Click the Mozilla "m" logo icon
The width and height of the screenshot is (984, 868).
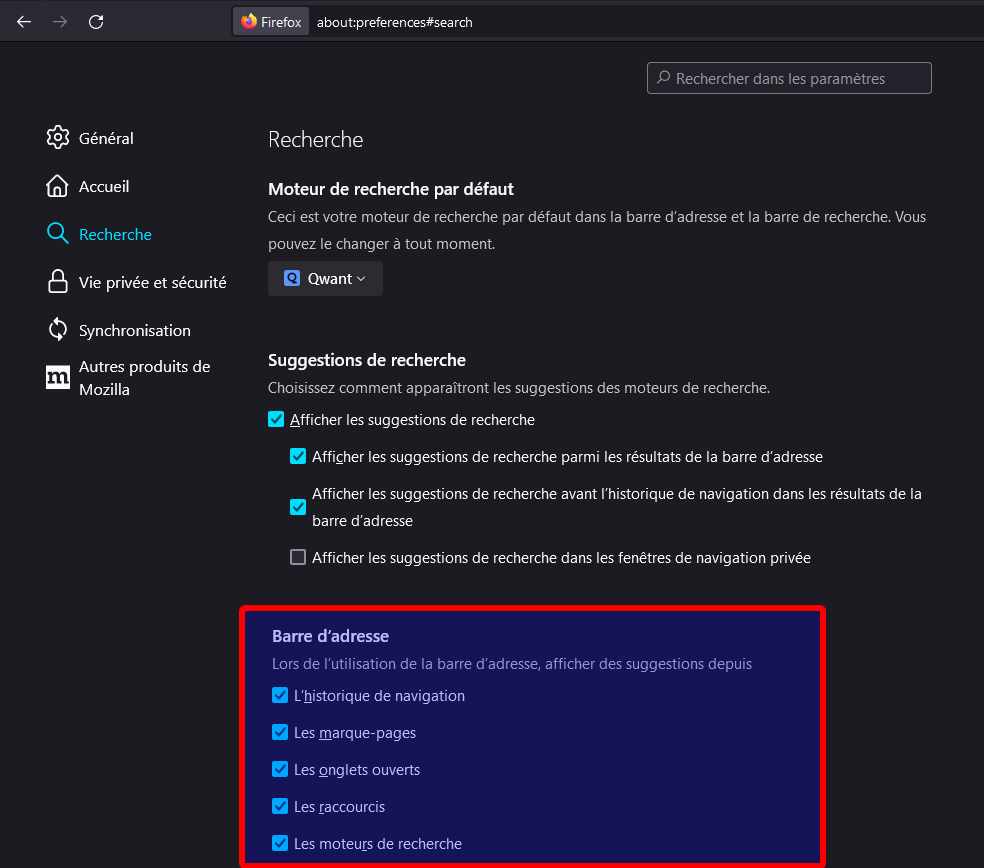coord(58,377)
